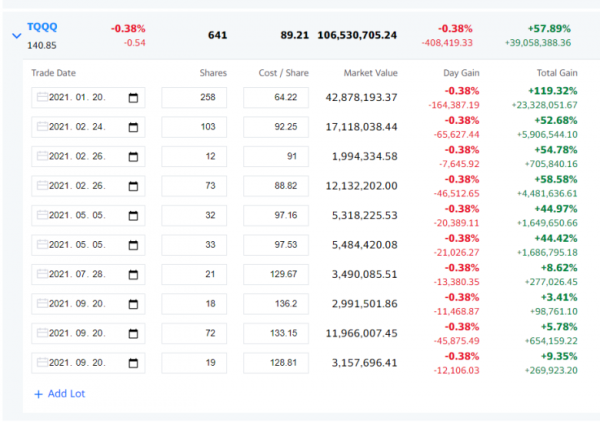Select total gain amount +23,328,051.67

click(545, 105)
